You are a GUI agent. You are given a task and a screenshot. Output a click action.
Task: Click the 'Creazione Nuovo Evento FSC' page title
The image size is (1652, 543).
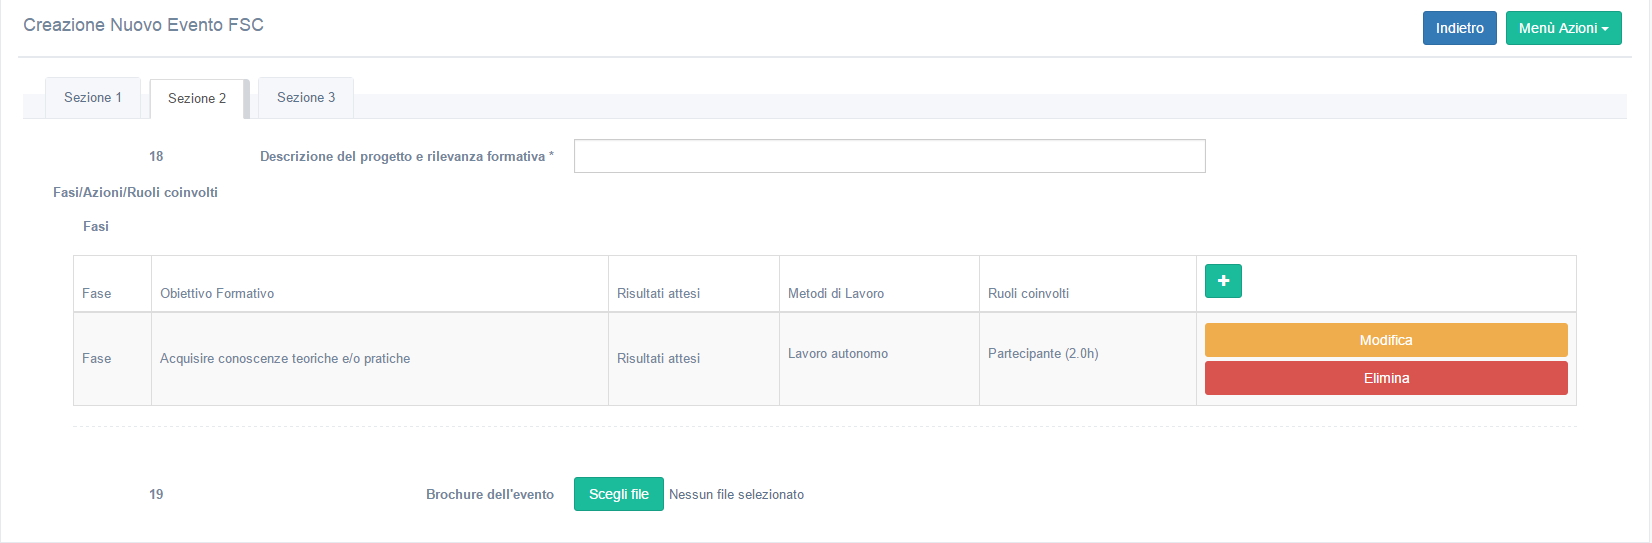tap(143, 25)
